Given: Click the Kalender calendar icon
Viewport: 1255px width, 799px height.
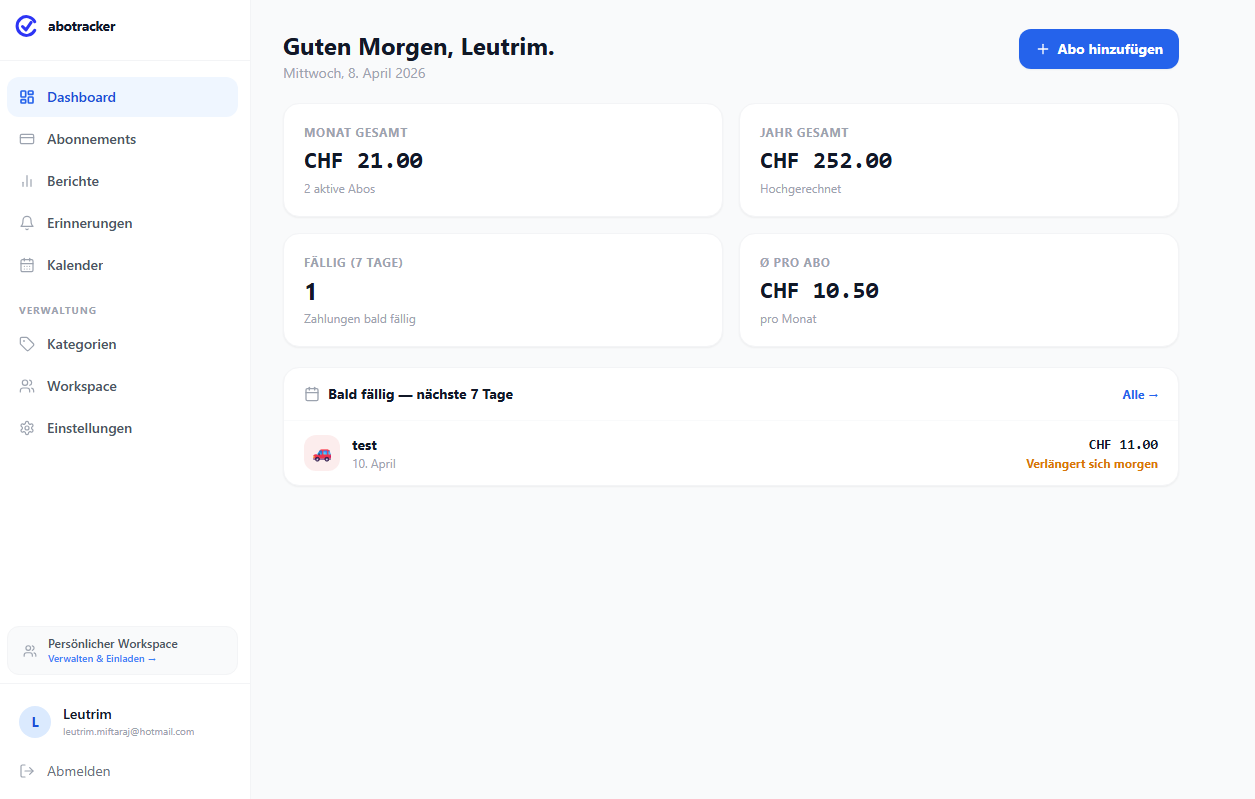Looking at the screenshot, I should click(x=27, y=265).
